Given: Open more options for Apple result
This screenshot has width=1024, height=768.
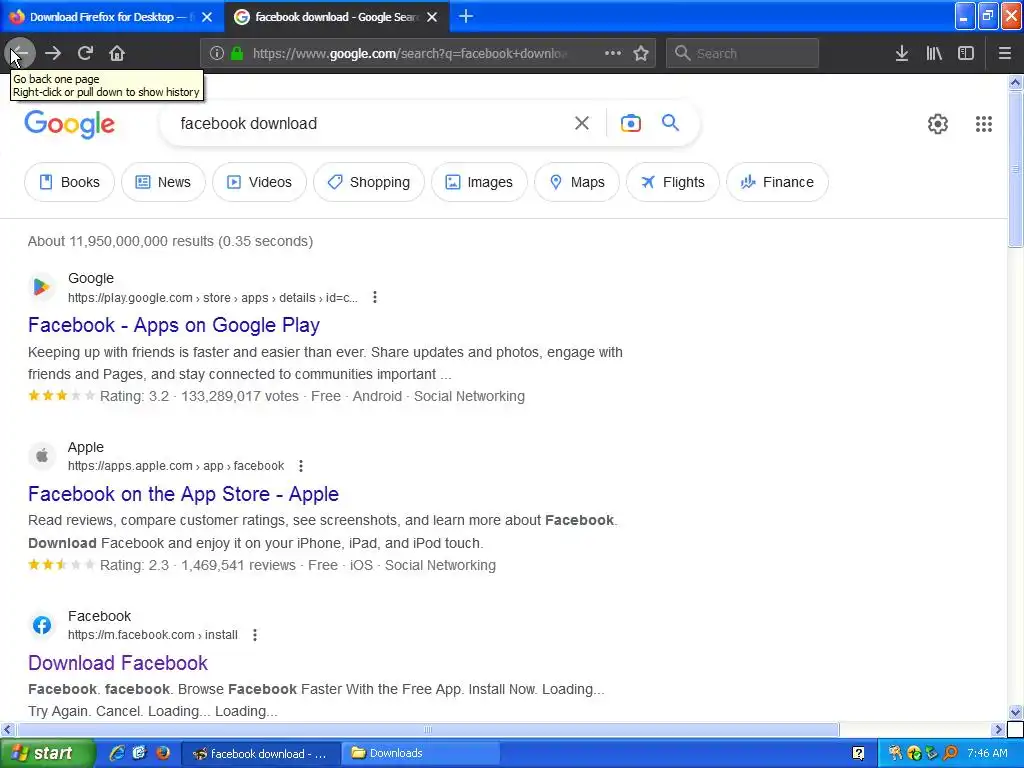Looking at the screenshot, I should coord(301,466).
